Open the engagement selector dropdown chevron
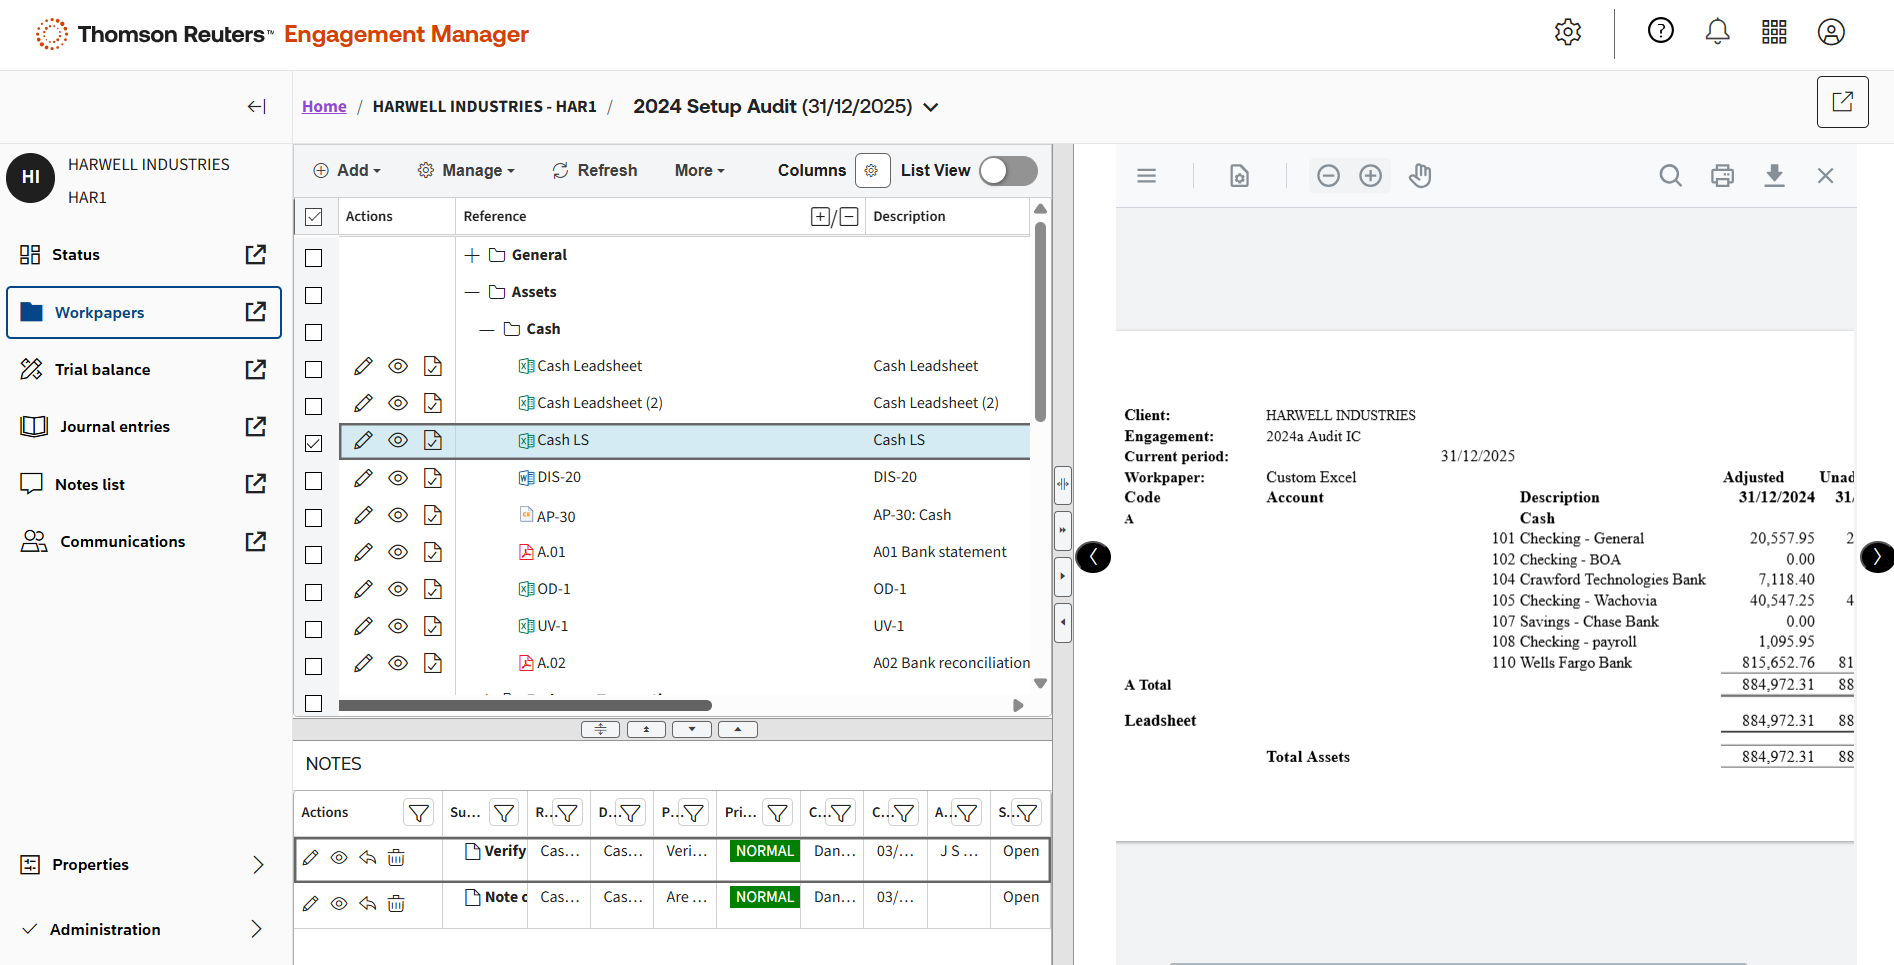The height and width of the screenshot is (965, 1894). click(x=931, y=107)
